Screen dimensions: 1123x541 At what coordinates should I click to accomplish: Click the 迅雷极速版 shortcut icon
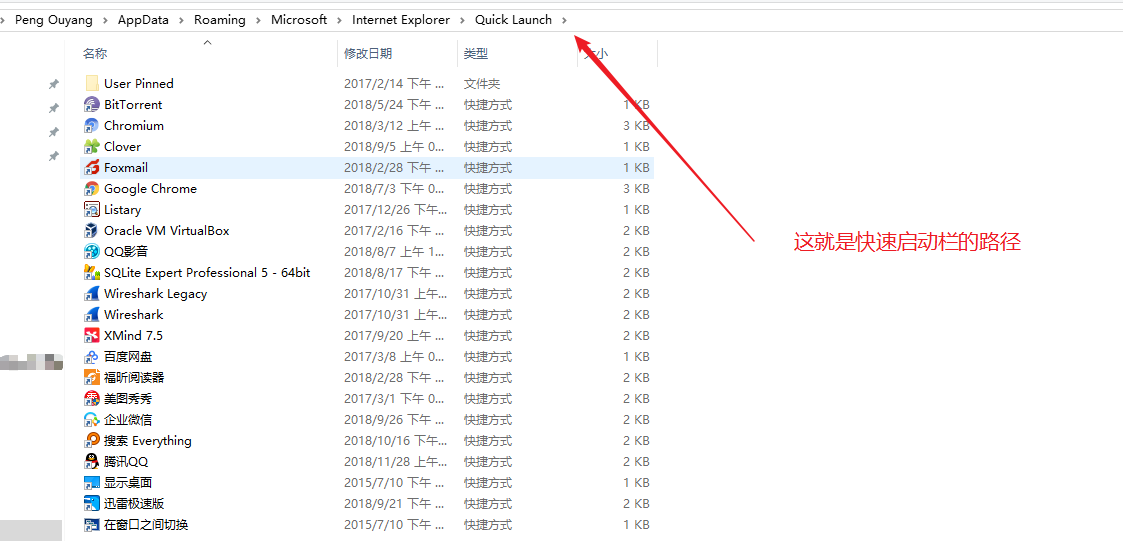click(92, 504)
